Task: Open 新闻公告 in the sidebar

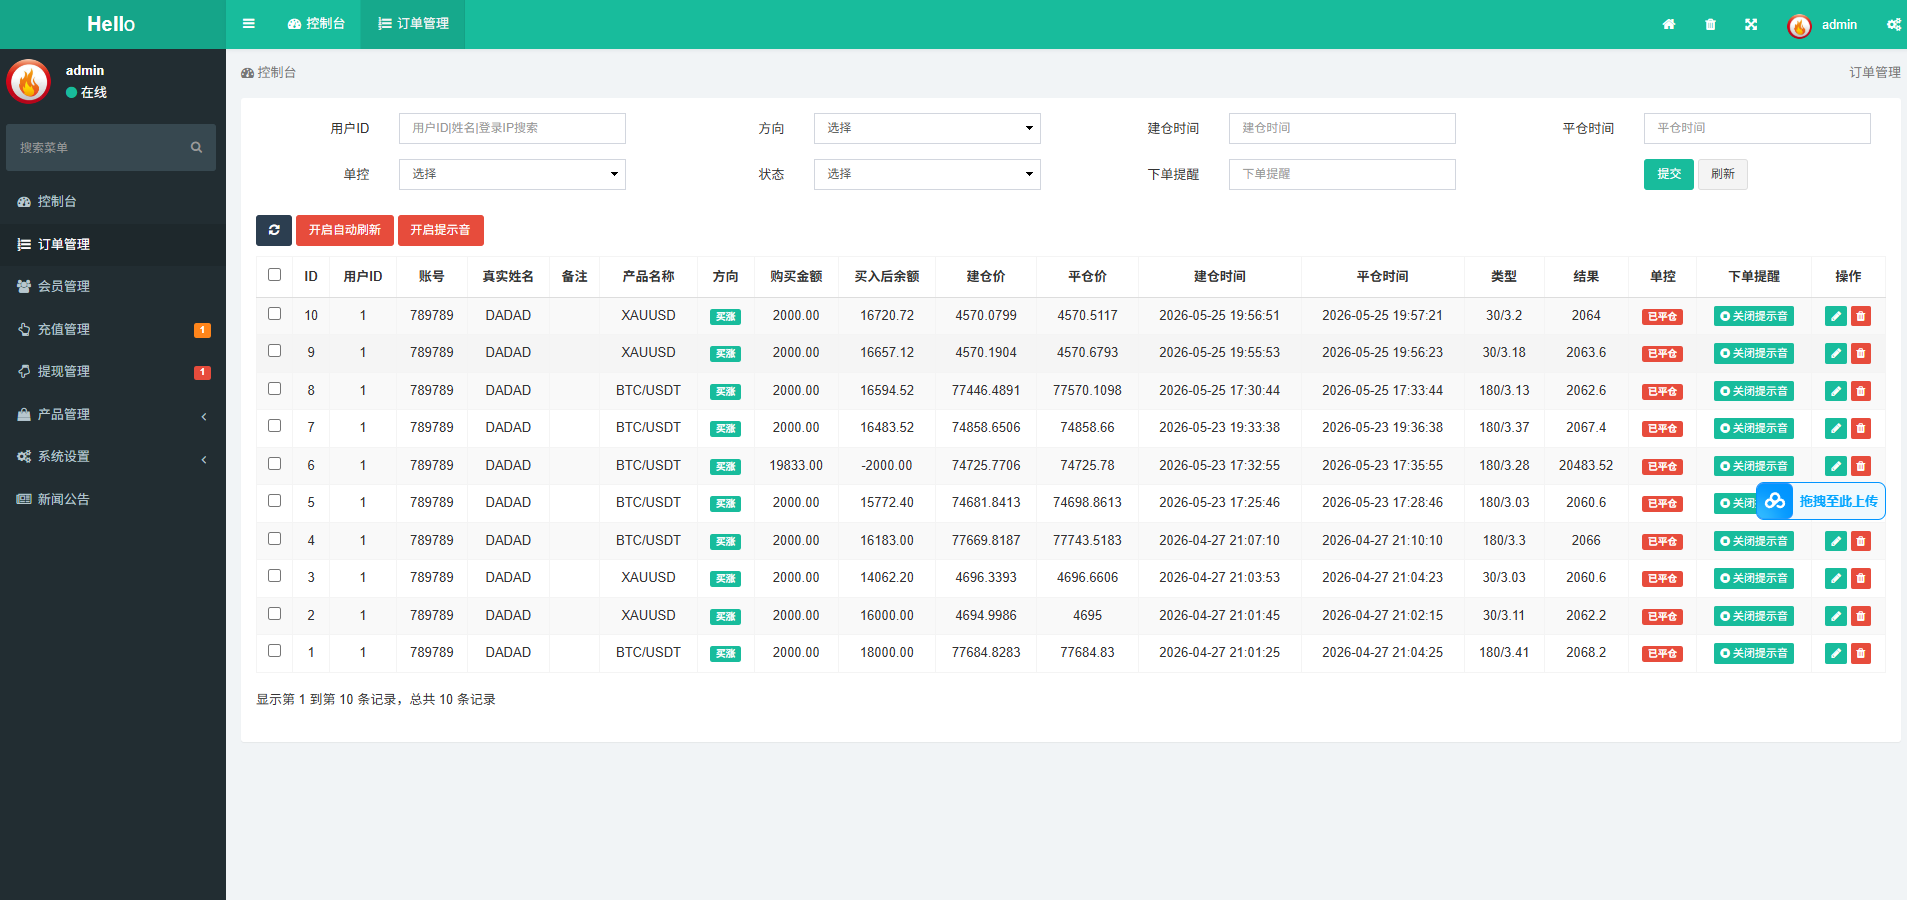Action: [x=113, y=499]
